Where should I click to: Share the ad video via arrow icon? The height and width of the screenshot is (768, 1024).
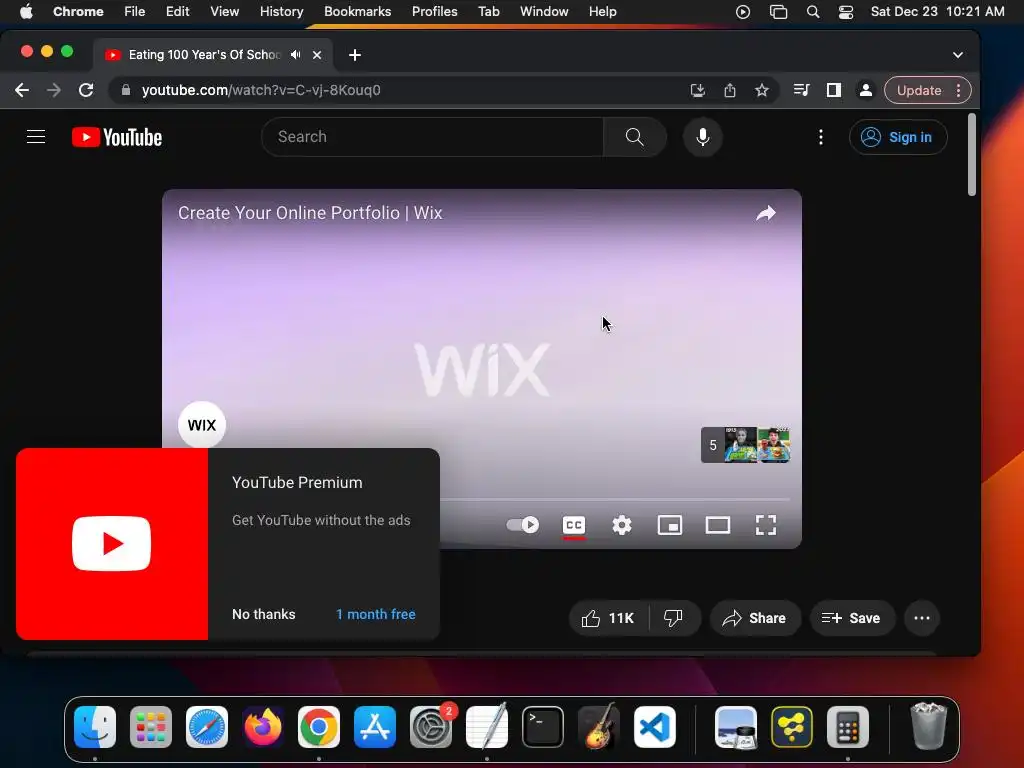point(766,213)
